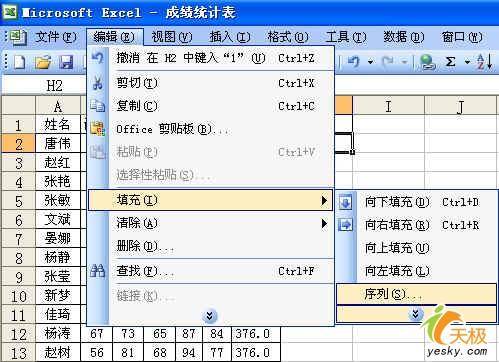
Task: Click the AutoSum sigma icon
Action: click(x=450, y=62)
